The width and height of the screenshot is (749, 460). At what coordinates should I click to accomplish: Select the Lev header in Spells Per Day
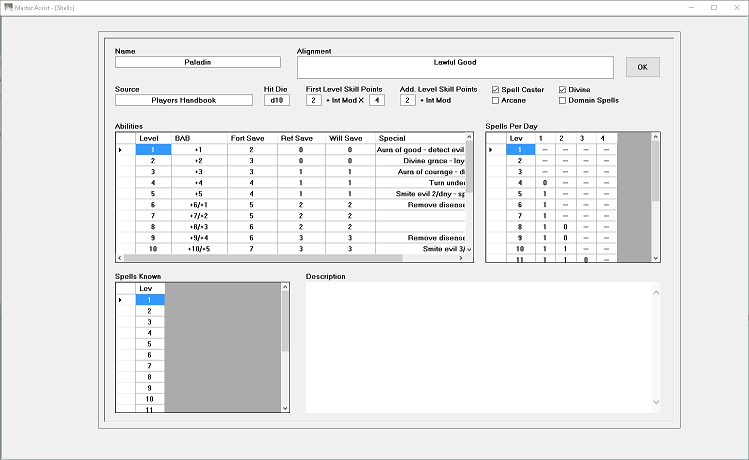[x=520, y=138]
